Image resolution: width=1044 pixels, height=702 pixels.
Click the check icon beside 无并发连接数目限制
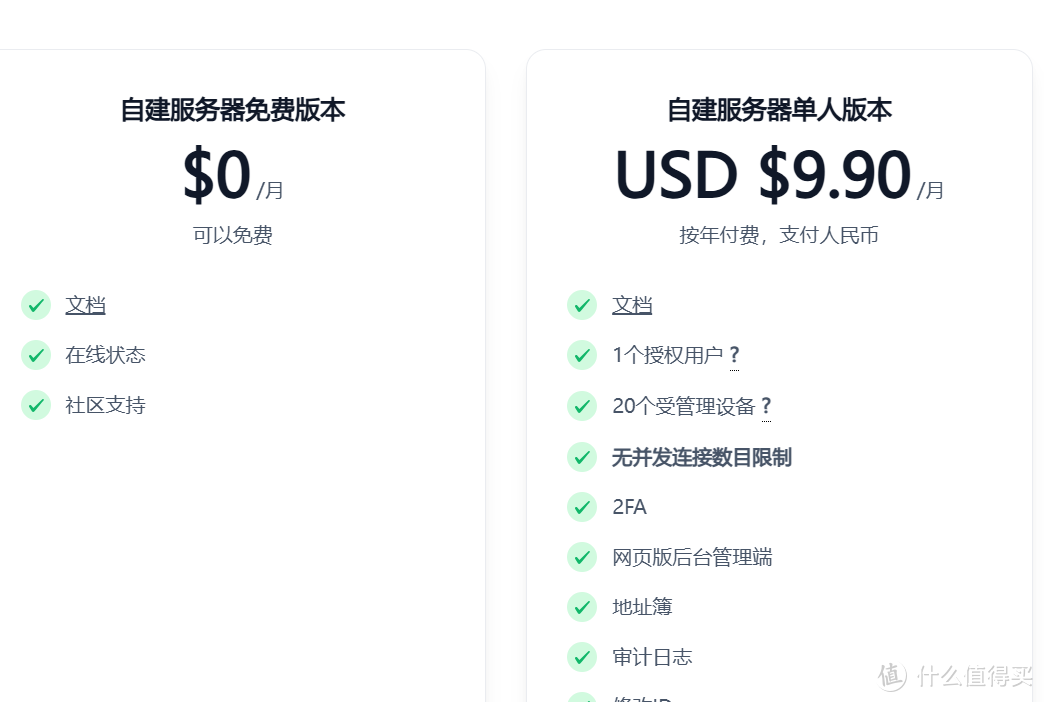[582, 457]
